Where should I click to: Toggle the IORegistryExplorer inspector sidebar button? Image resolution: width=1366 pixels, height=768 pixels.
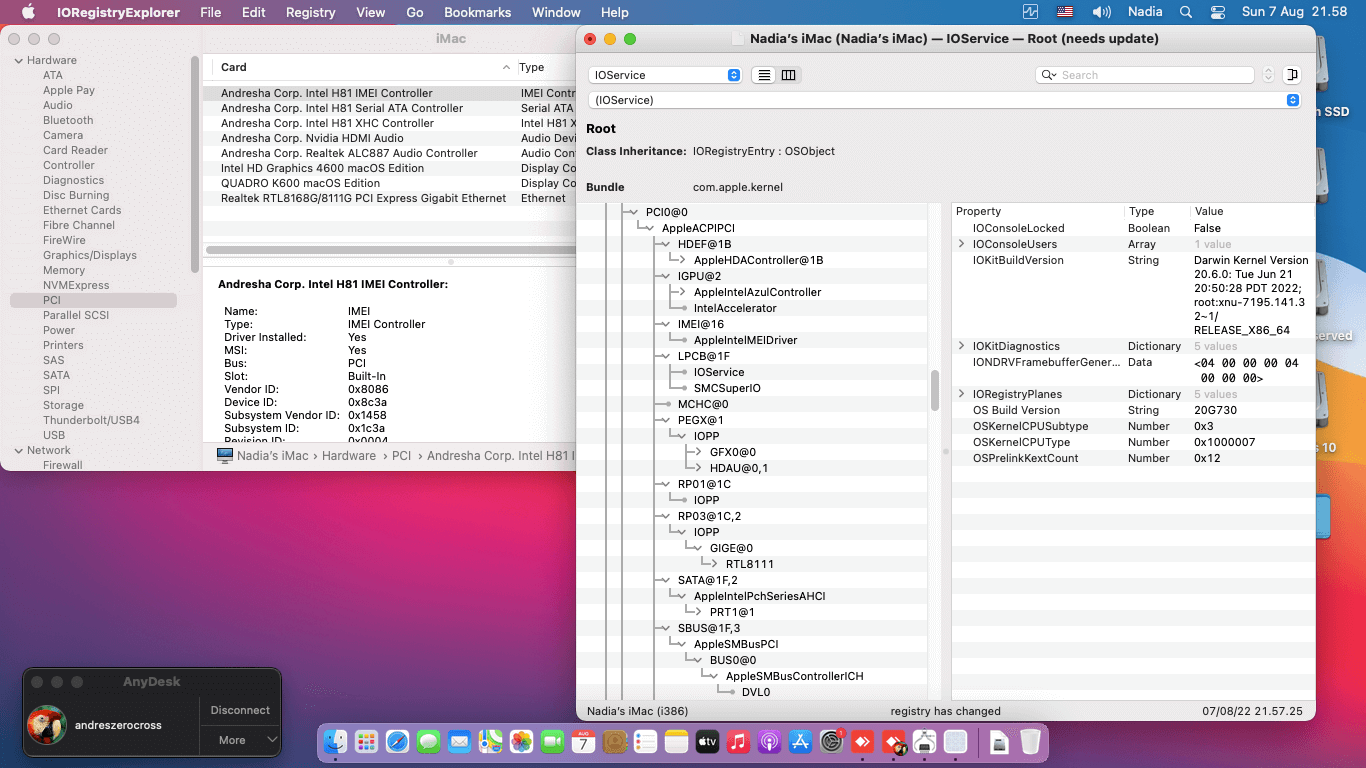(x=1292, y=75)
